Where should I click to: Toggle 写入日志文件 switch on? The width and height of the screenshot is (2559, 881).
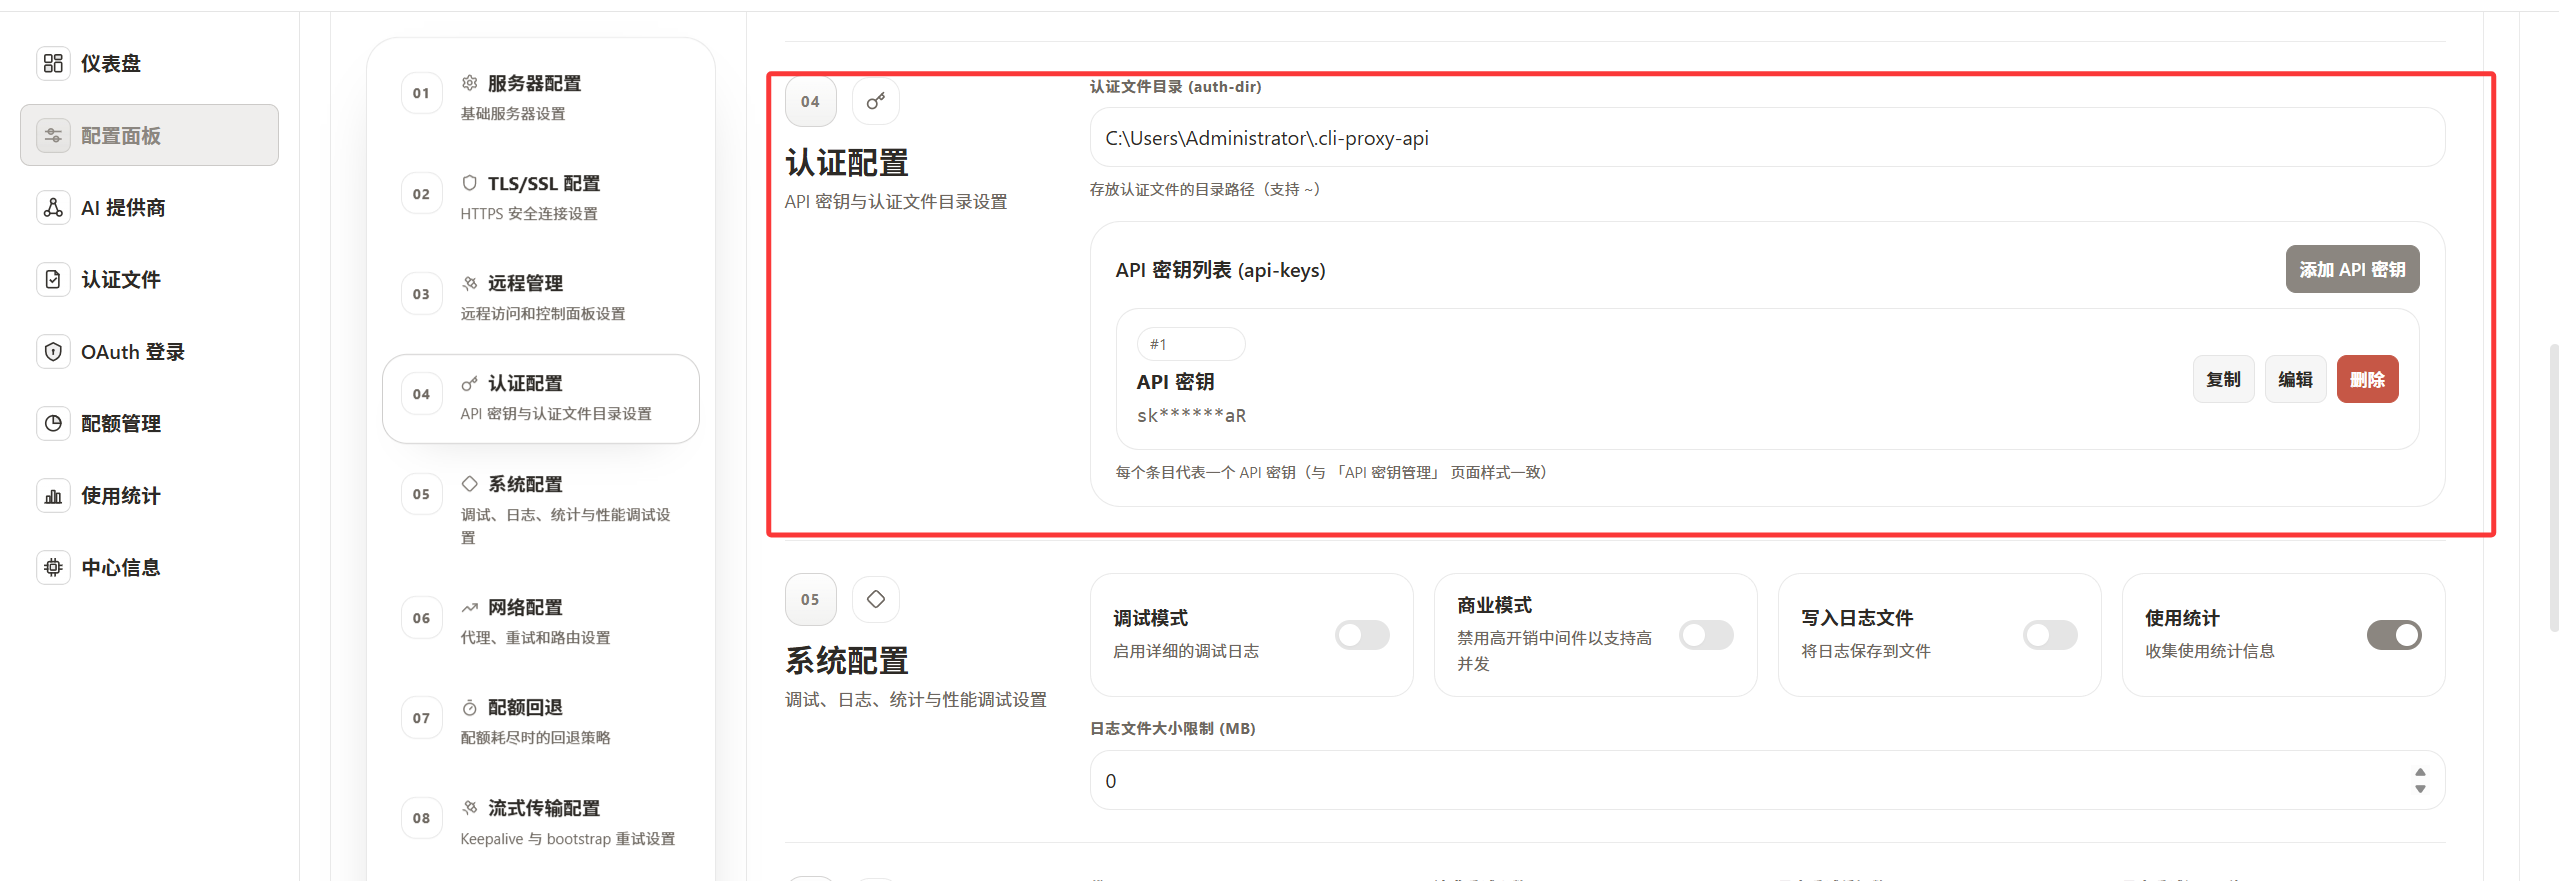[2050, 635]
